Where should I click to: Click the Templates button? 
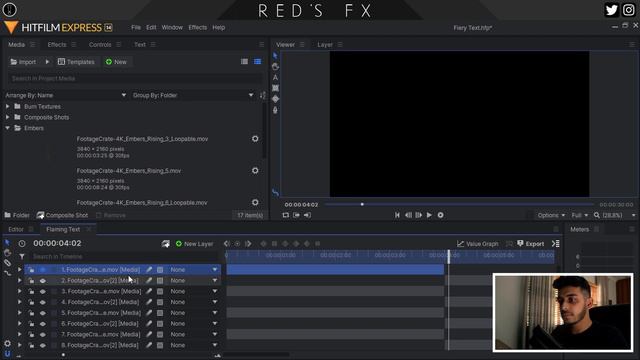[x=76, y=62]
